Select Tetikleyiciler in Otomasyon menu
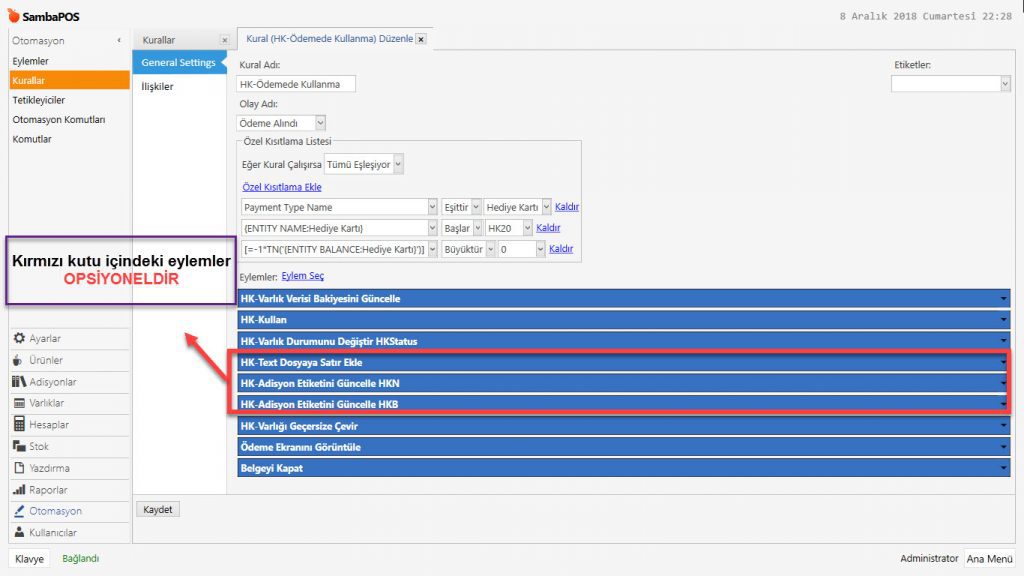Viewport: 1024px width, 576px height. pyautogui.click(x=39, y=100)
